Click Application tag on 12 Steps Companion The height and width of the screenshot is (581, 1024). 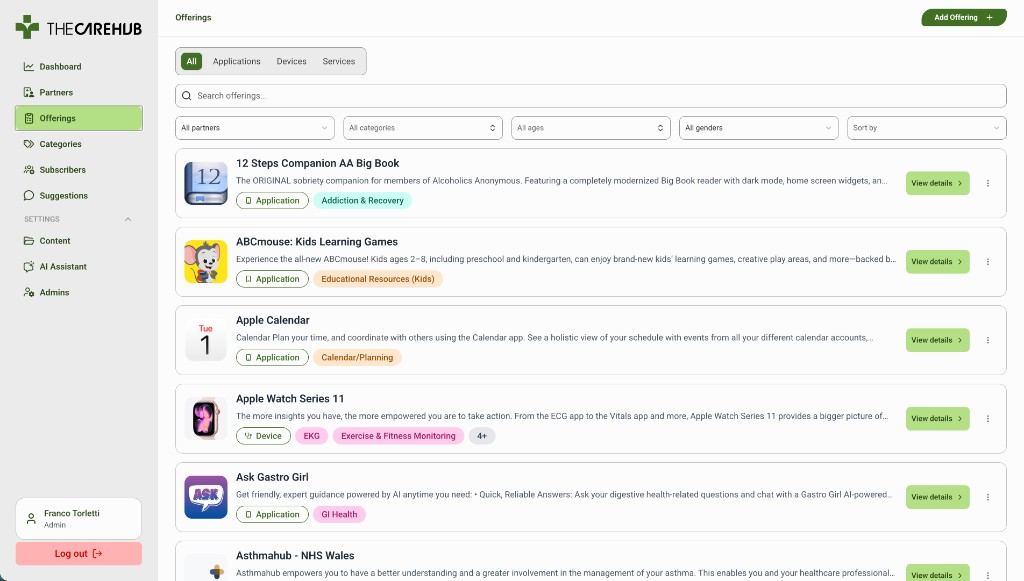coord(272,200)
